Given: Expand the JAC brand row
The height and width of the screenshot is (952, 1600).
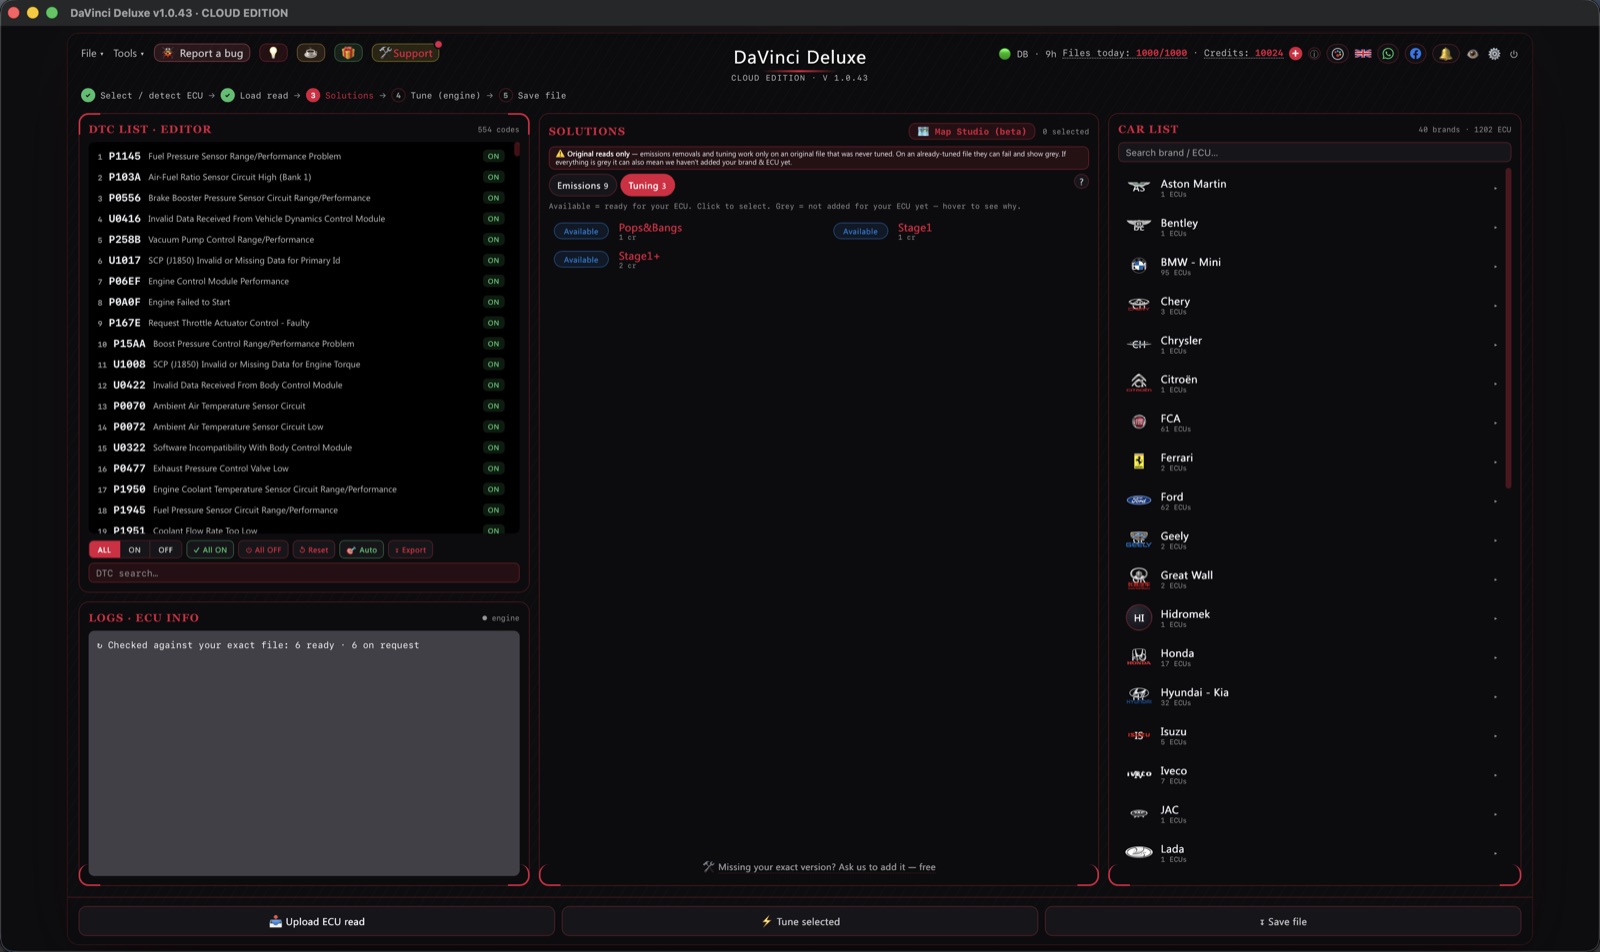Looking at the screenshot, I should [x=1313, y=814].
